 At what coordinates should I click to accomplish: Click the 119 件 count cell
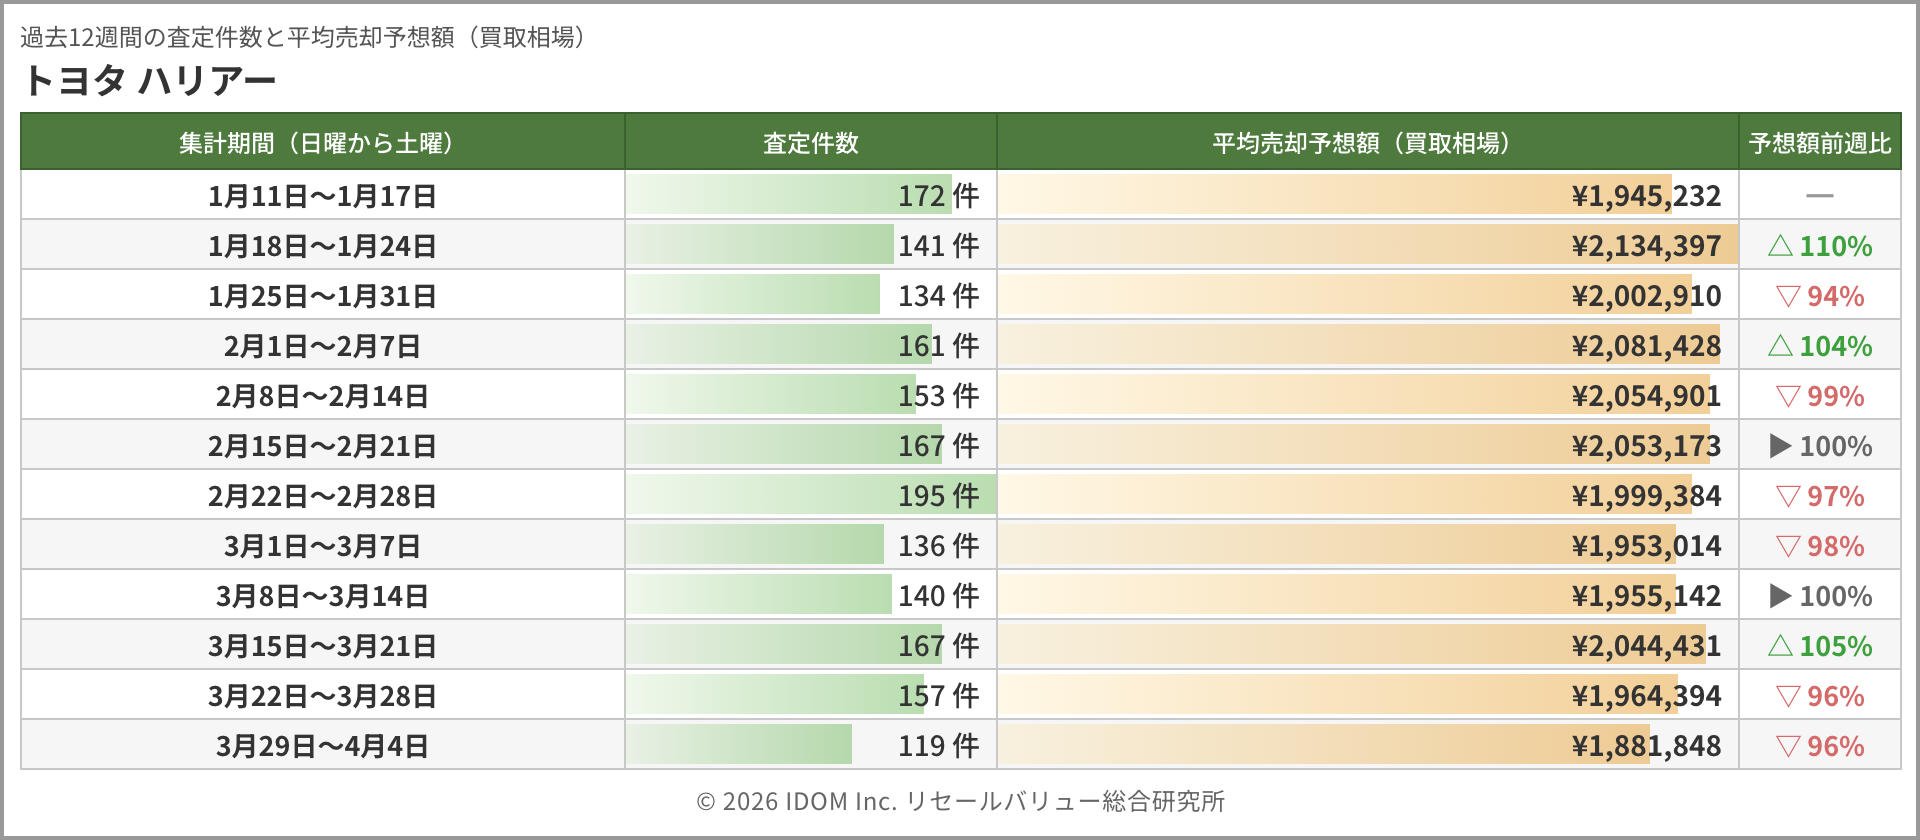937,746
